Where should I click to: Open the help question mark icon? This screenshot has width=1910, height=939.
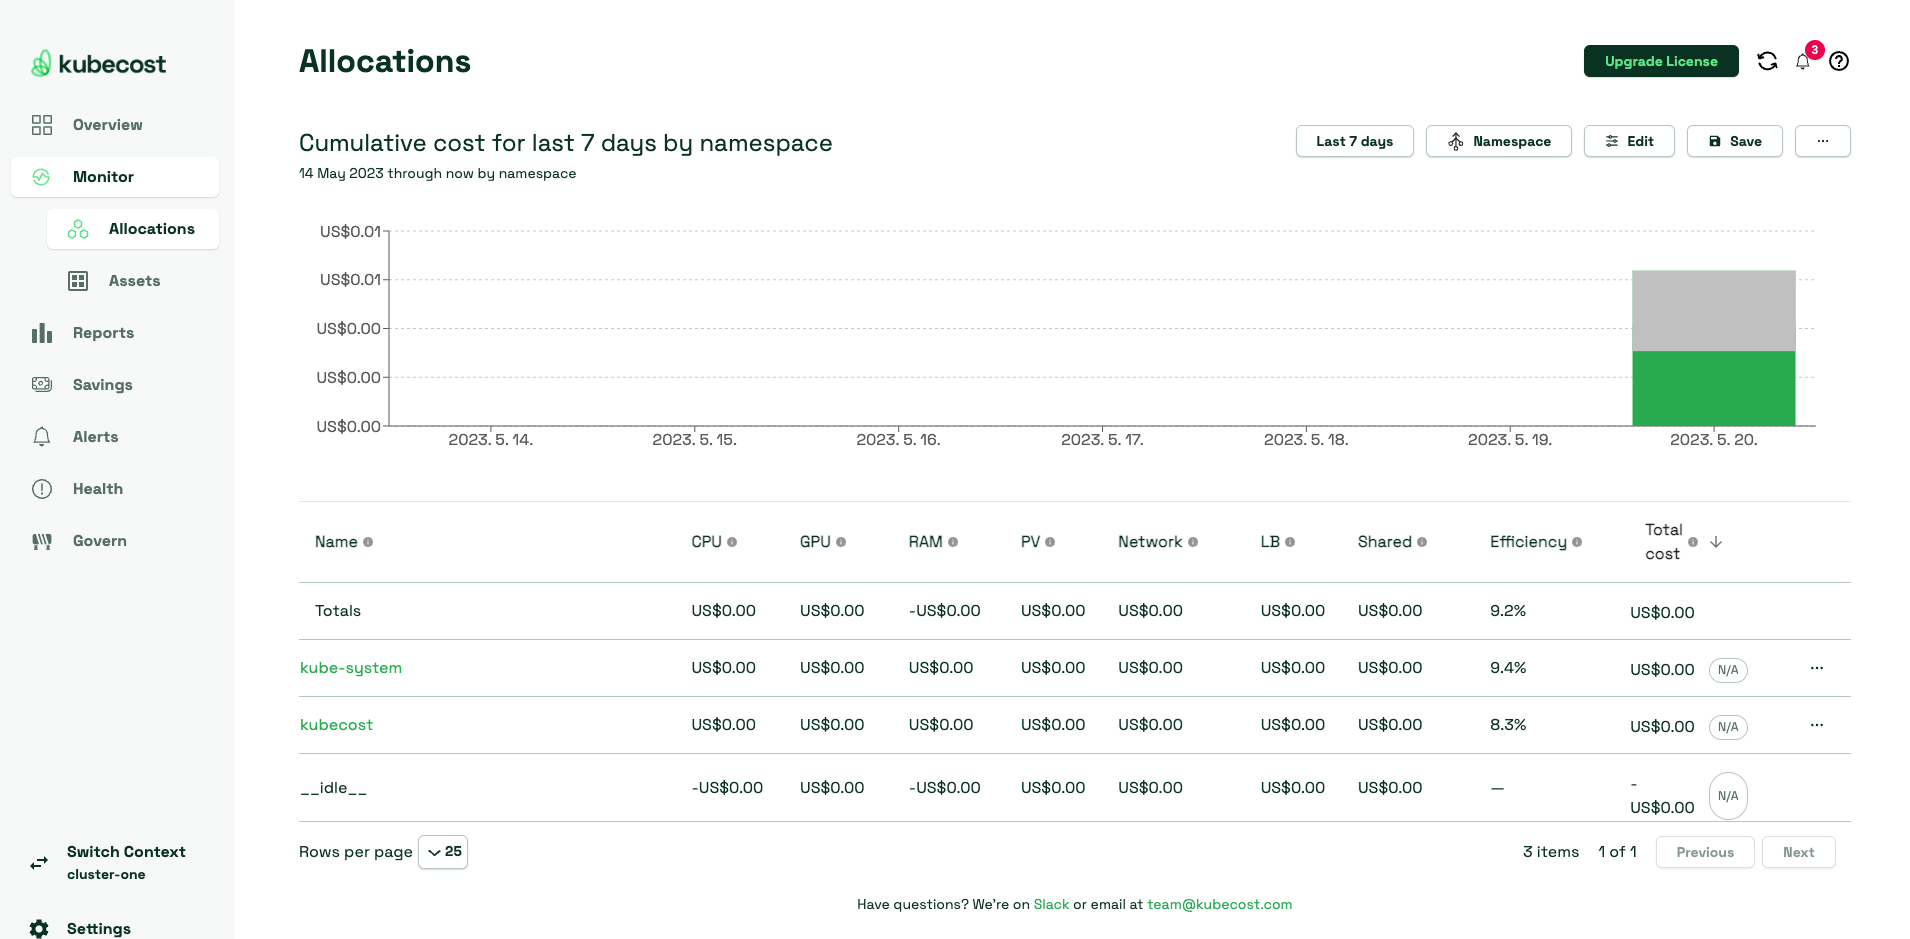point(1839,61)
